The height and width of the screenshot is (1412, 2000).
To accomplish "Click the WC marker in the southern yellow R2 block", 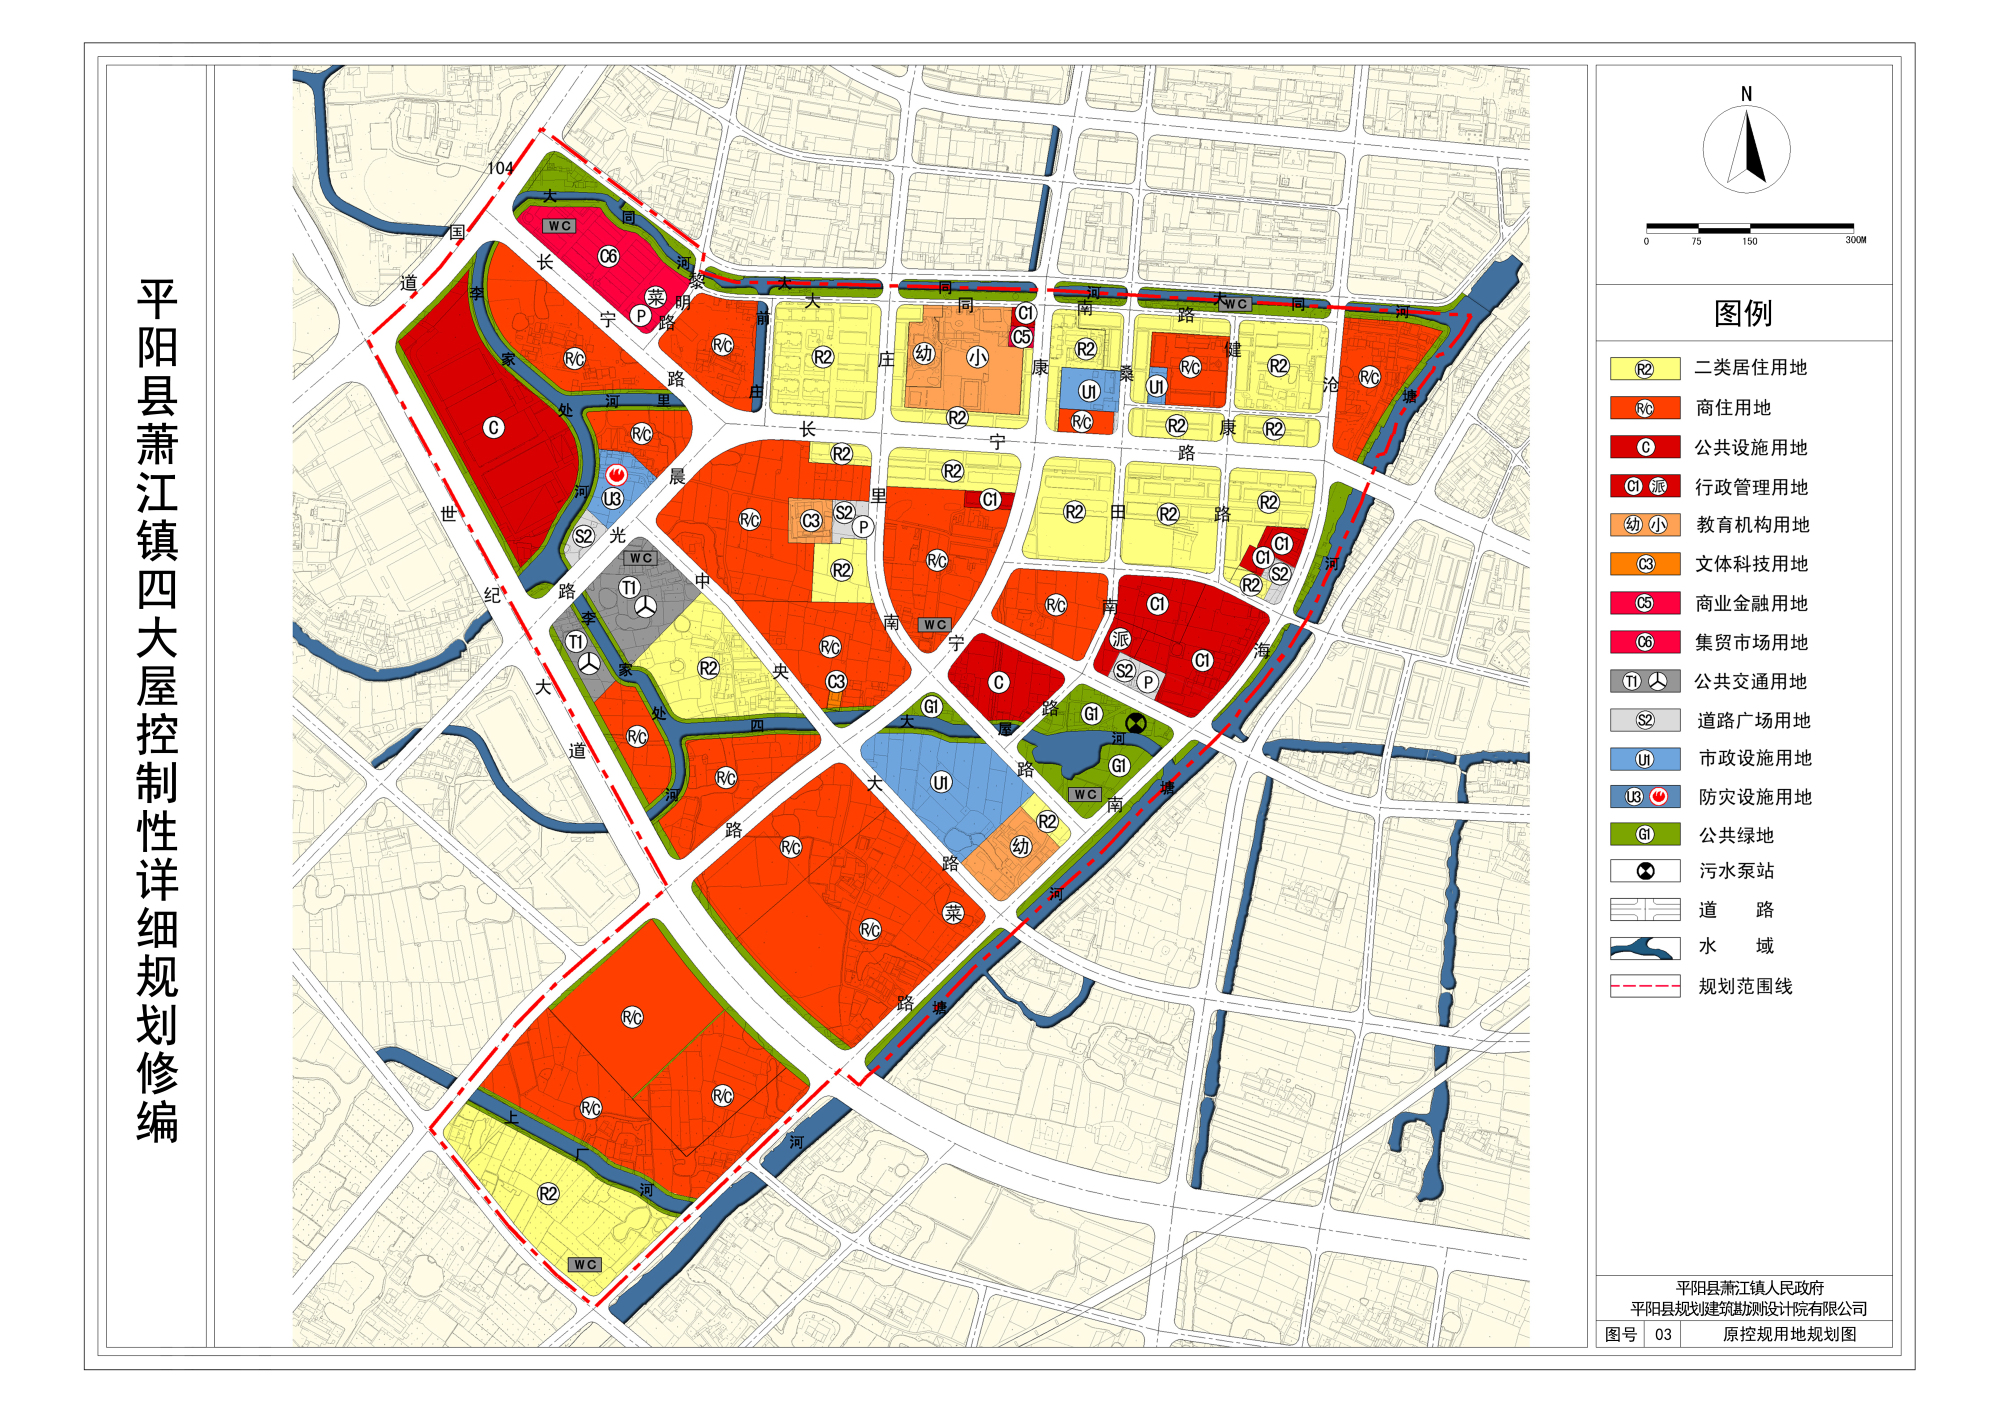I will tap(585, 1265).
